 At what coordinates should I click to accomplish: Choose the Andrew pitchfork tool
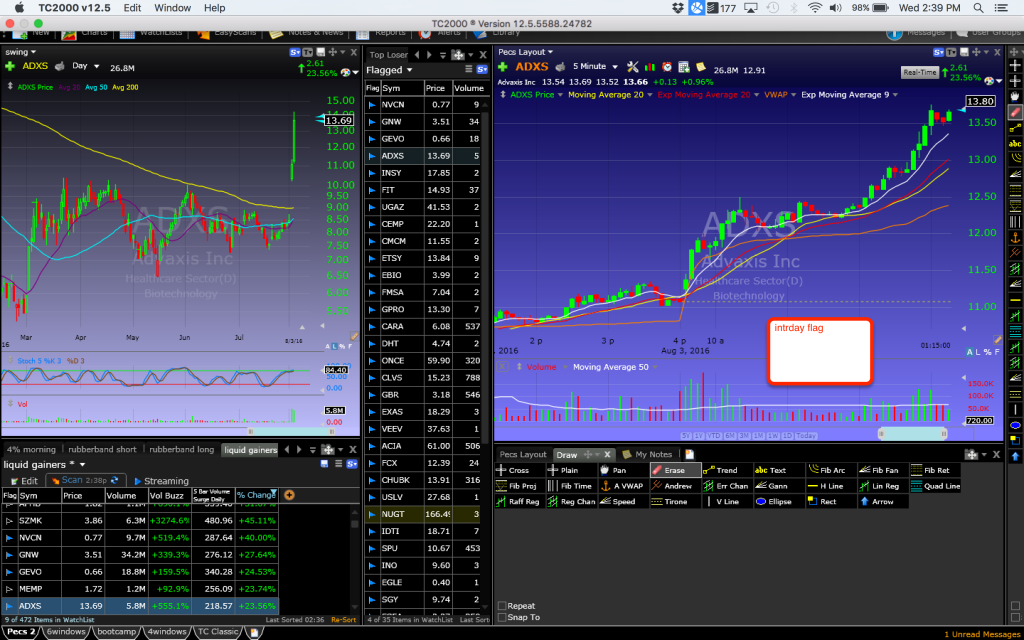(675, 486)
